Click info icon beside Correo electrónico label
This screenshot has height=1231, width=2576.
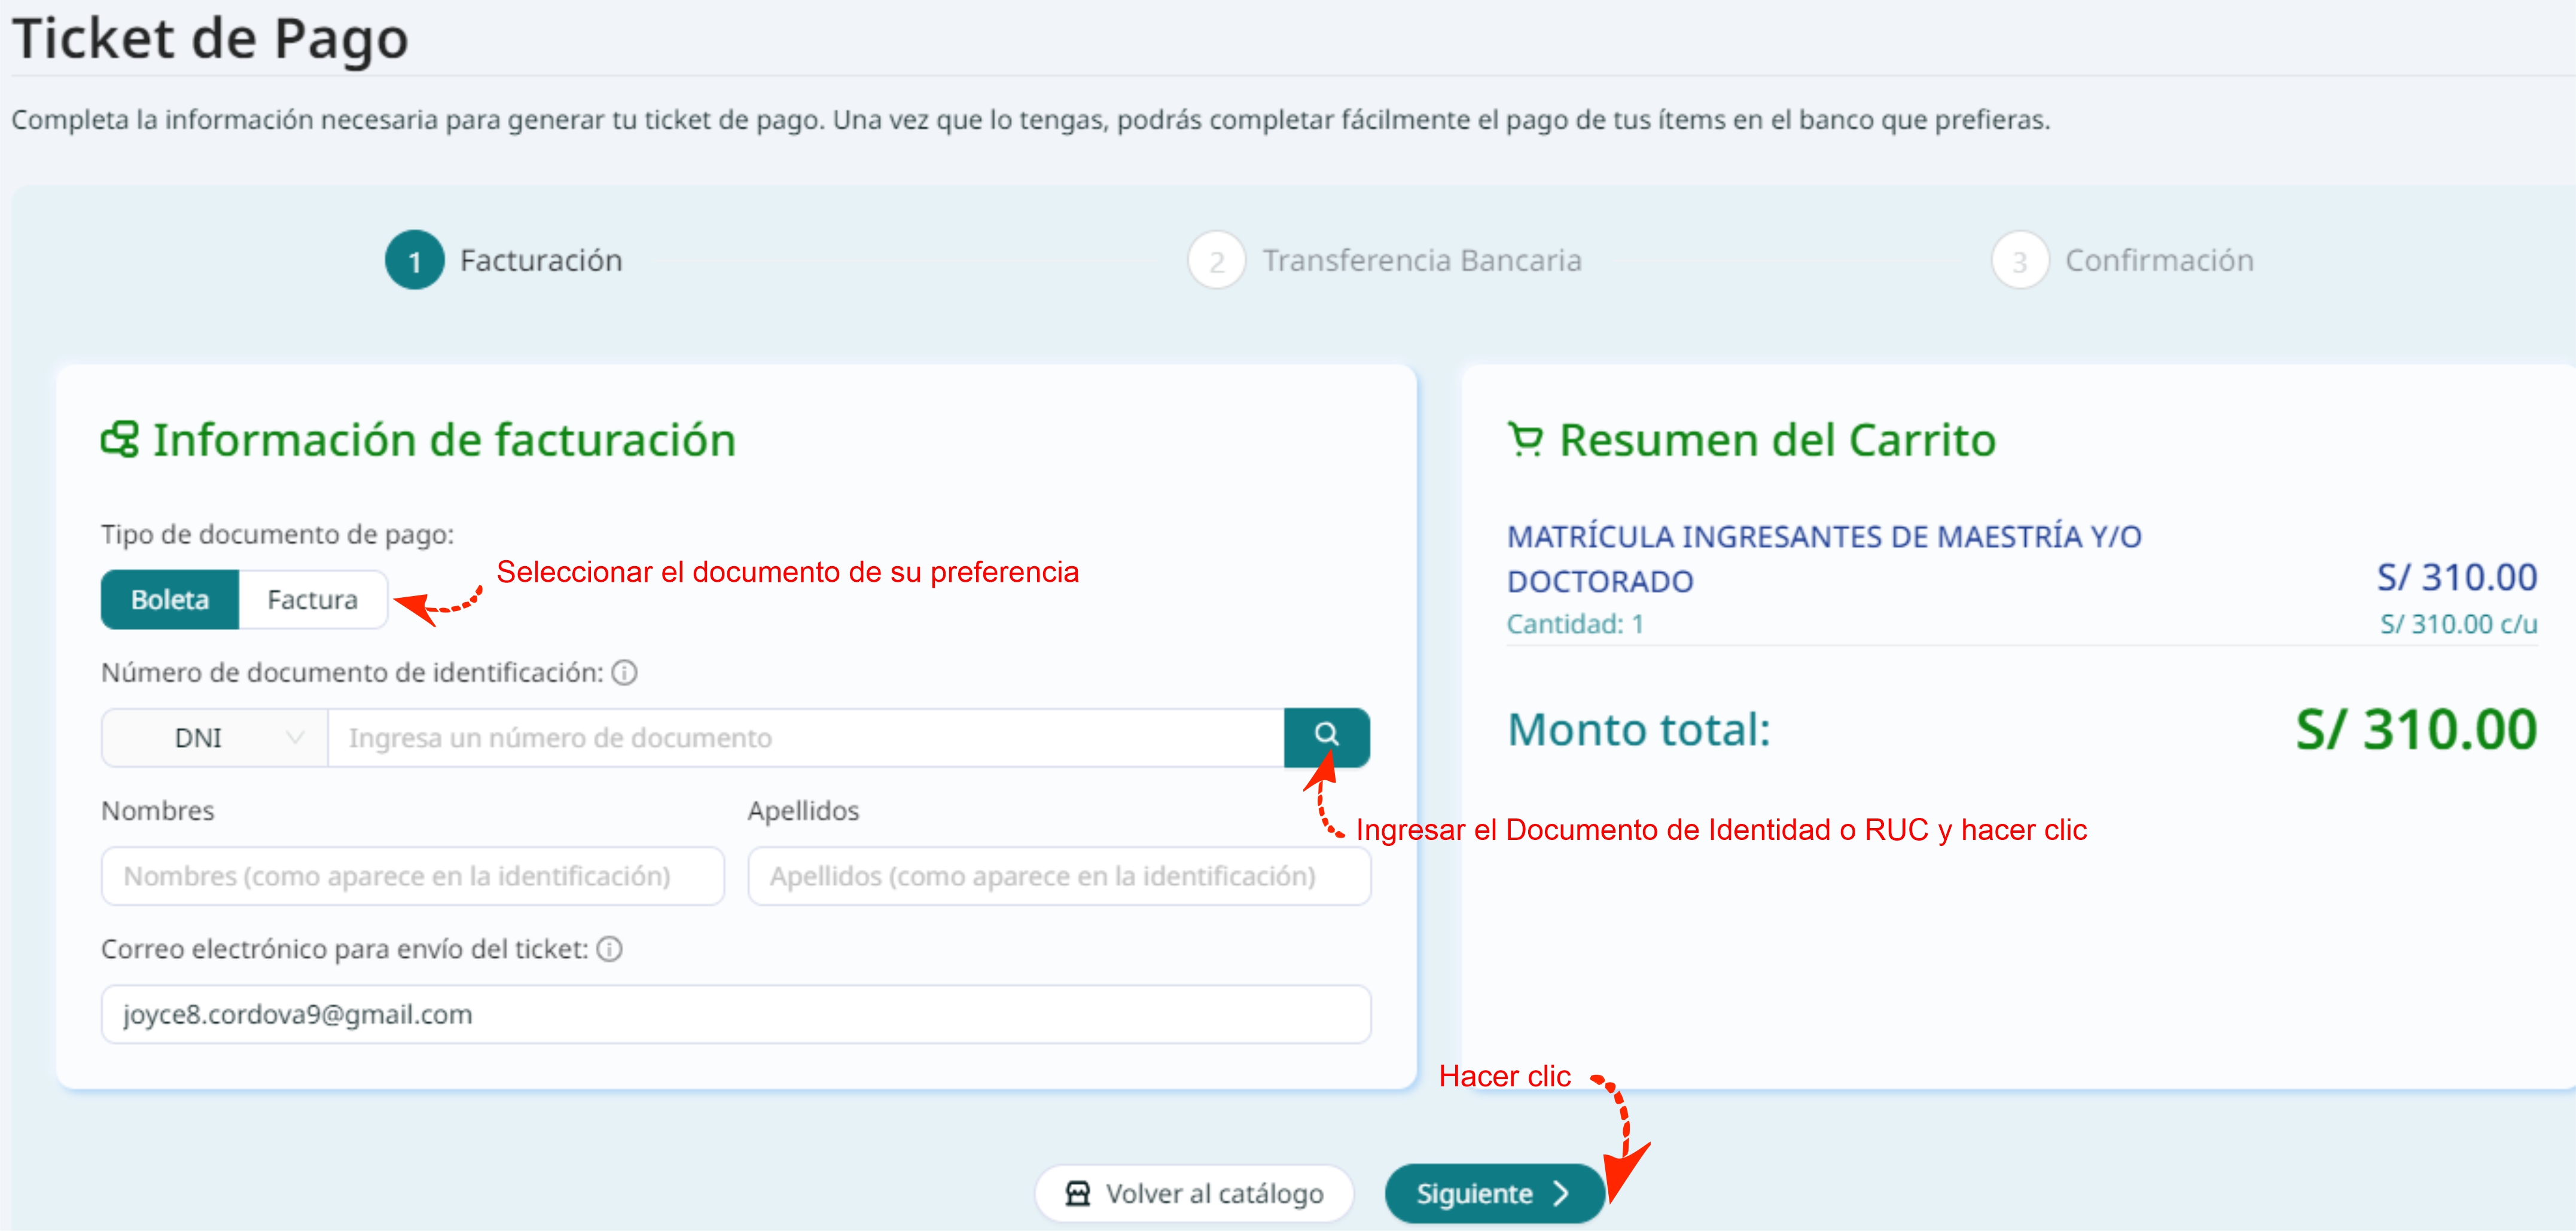point(609,949)
